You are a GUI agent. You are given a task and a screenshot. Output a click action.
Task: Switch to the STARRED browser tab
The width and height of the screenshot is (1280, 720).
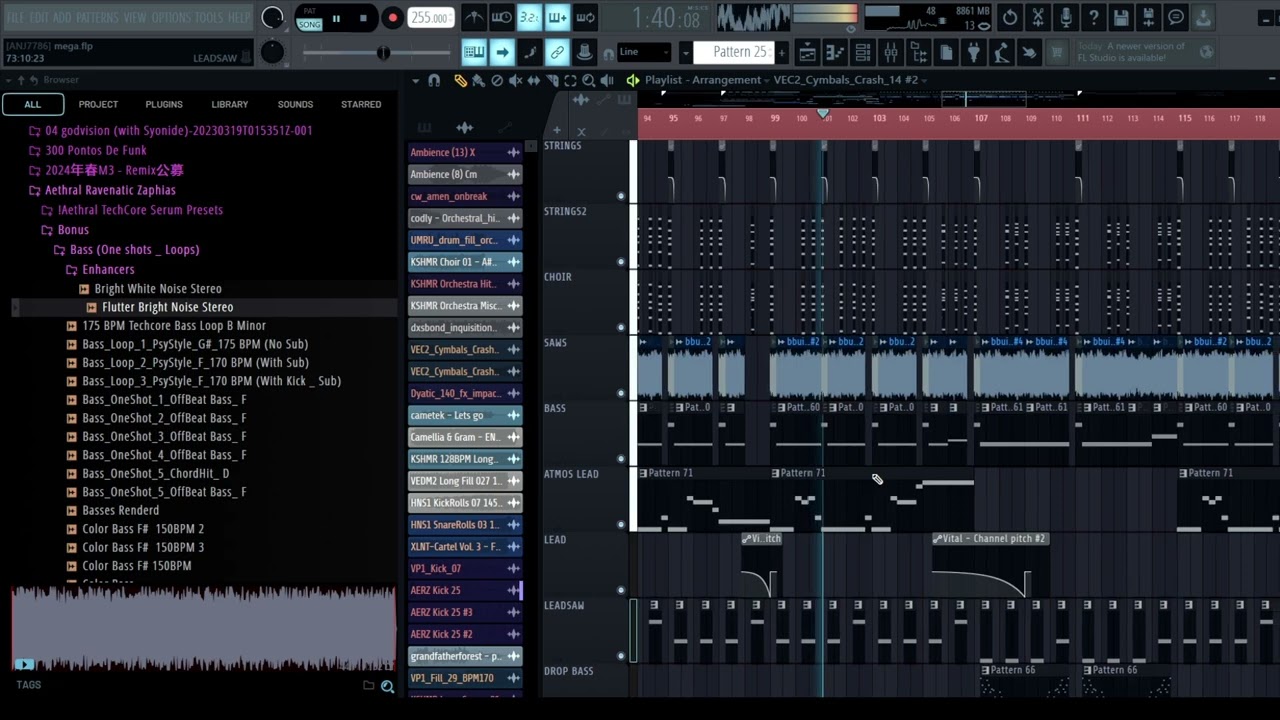point(361,104)
